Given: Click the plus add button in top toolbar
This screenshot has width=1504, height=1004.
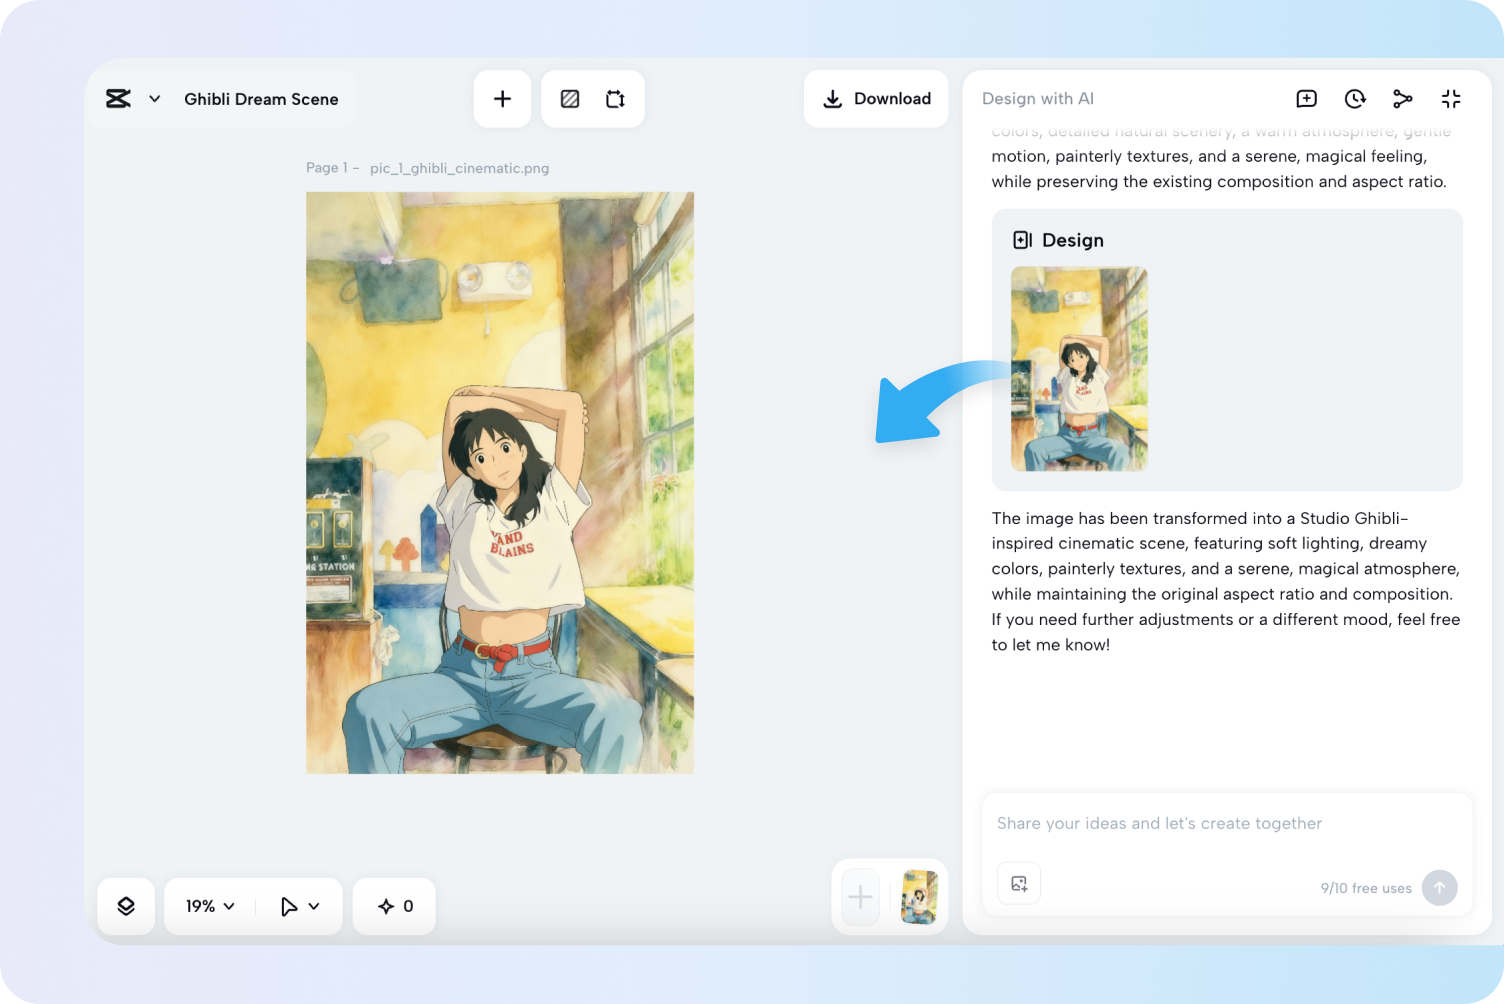Looking at the screenshot, I should (502, 99).
